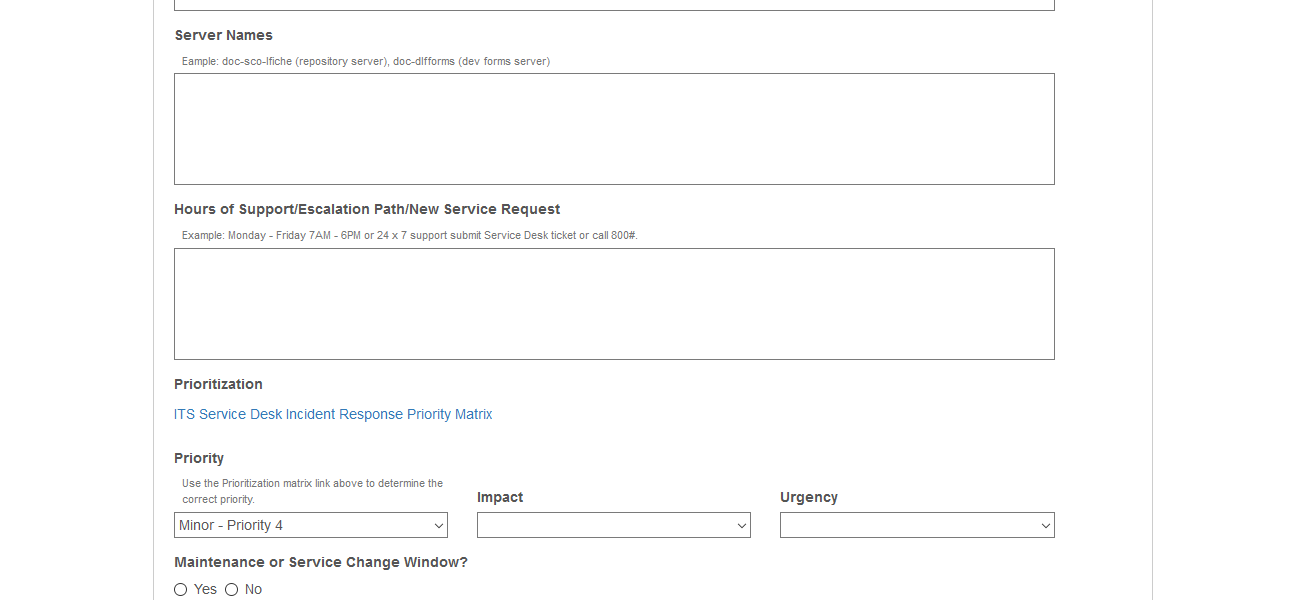Click the "Prioritization" section heading
This screenshot has height=600, width=1293.
(218, 384)
